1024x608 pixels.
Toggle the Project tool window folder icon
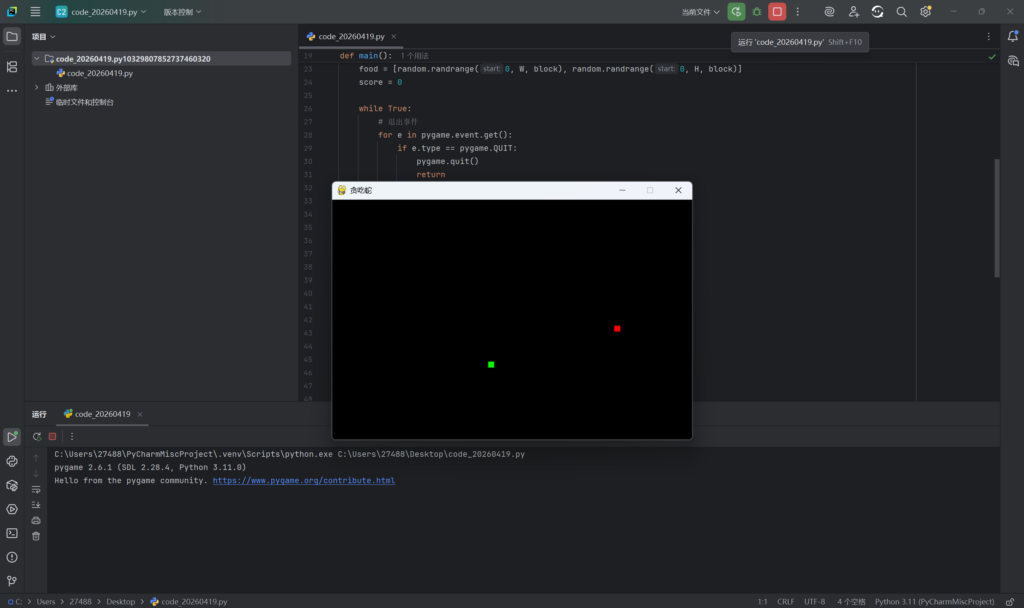point(12,36)
